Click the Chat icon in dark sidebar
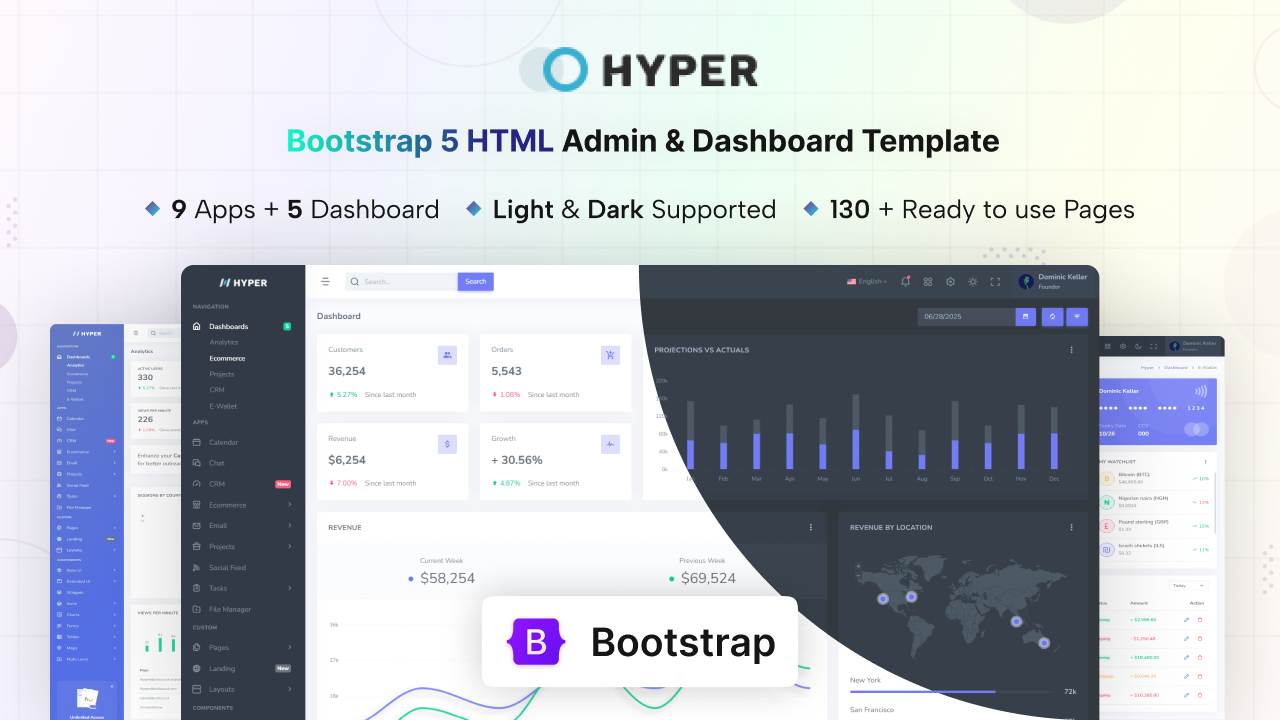 tap(197, 463)
